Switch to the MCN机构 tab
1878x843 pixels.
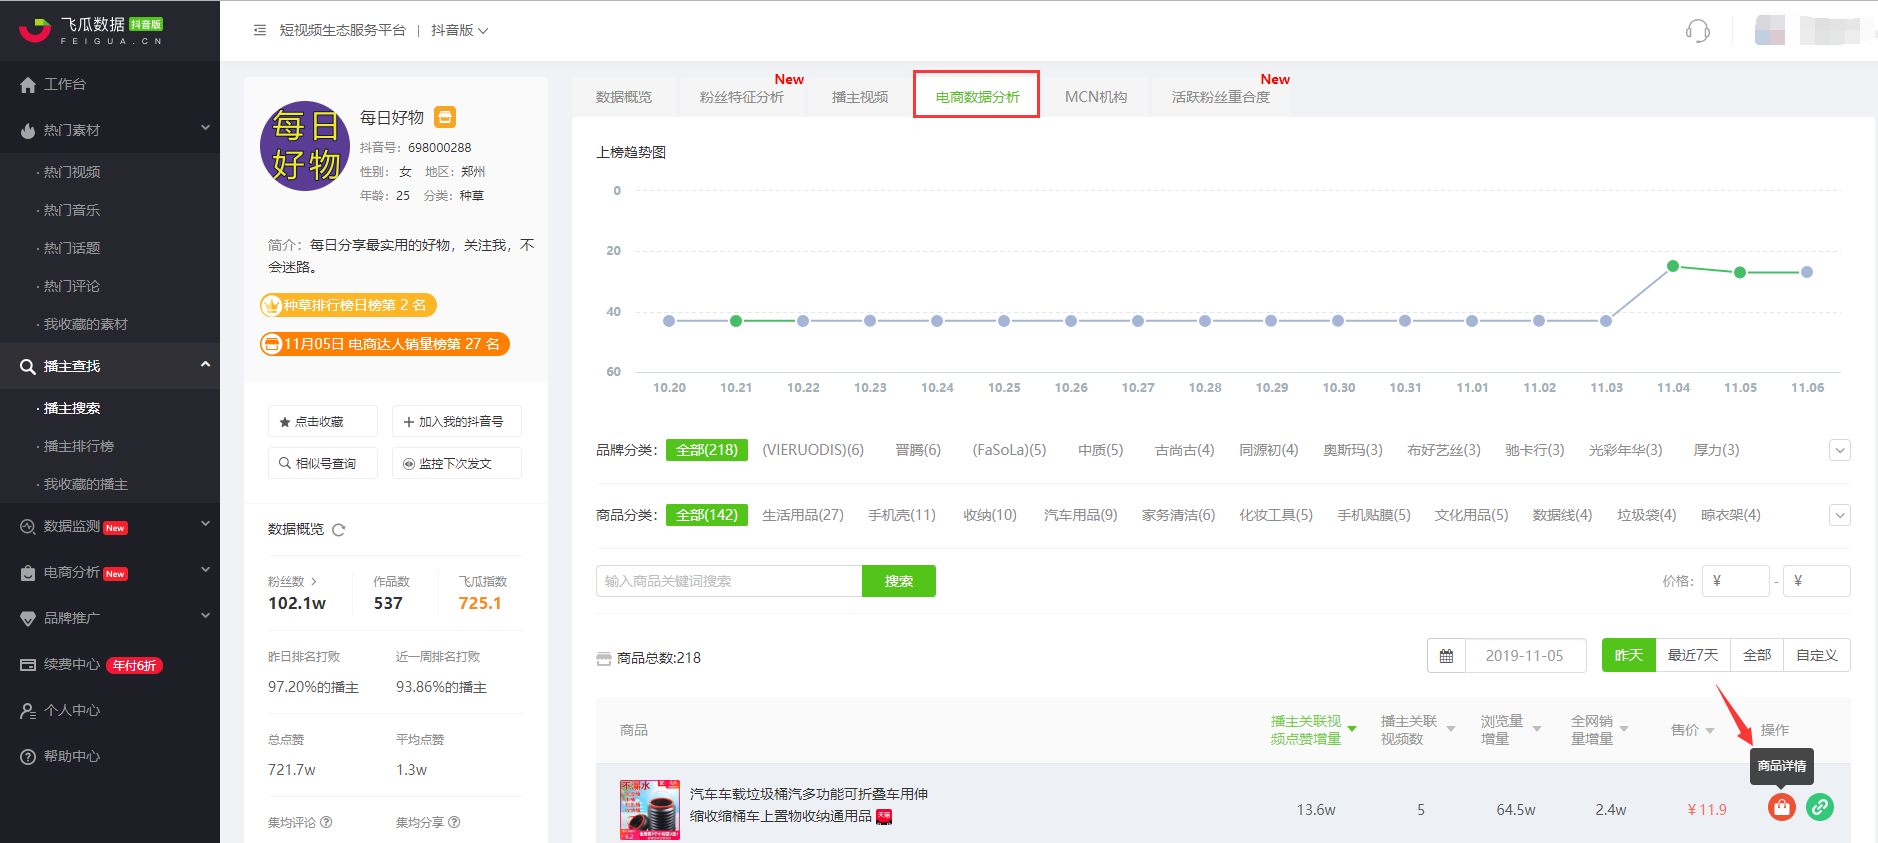coord(1096,97)
